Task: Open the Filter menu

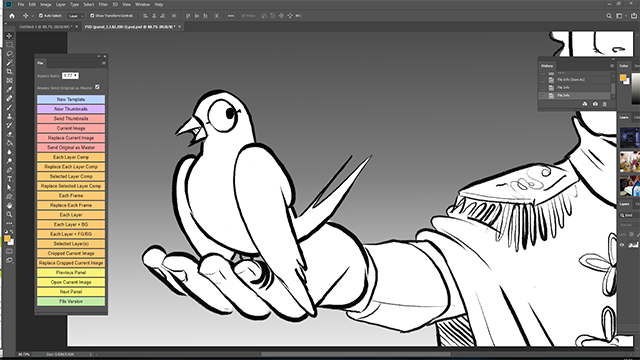Action: [103, 4]
